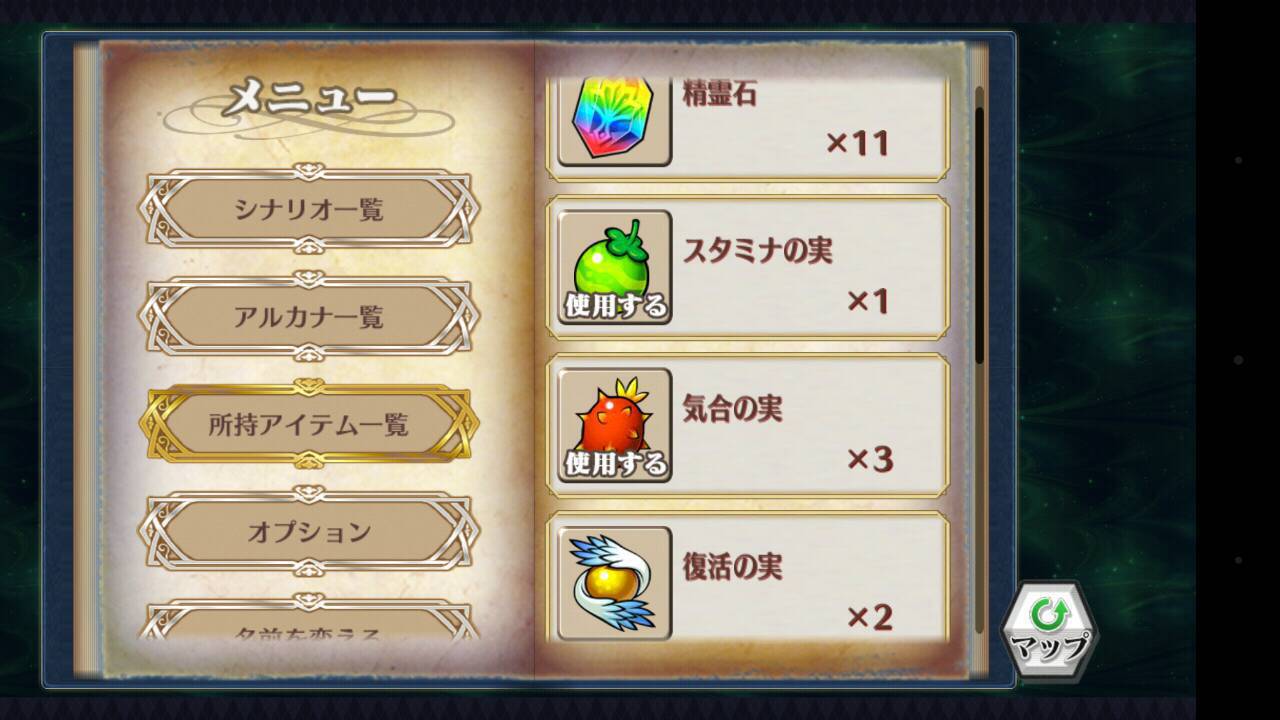Viewport: 1280px width, 720px height.
Task: Select the 復活の実 item name
Action: pyautogui.click(x=732, y=567)
